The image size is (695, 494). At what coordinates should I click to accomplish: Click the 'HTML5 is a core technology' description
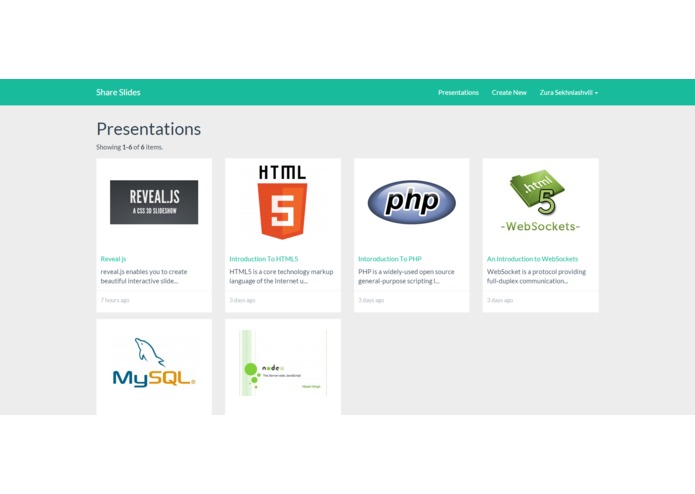(281, 276)
